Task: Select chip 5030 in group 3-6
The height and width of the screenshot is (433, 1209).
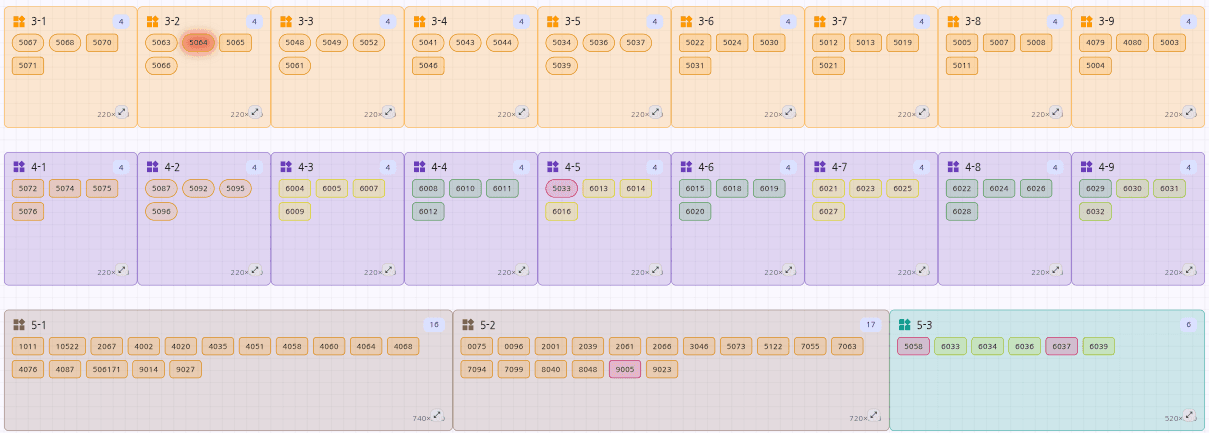Action: (769, 42)
